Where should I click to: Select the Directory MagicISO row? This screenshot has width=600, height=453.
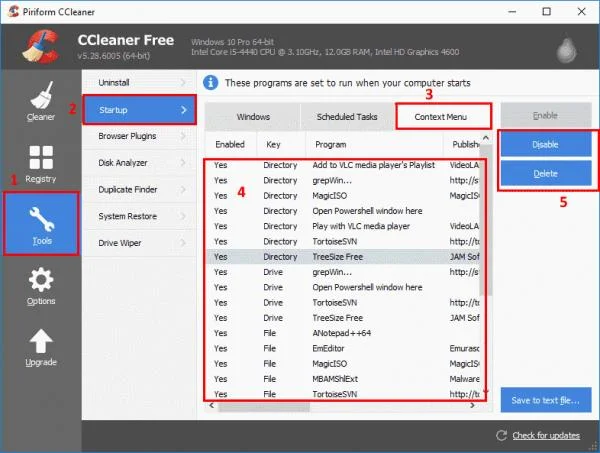click(x=343, y=196)
